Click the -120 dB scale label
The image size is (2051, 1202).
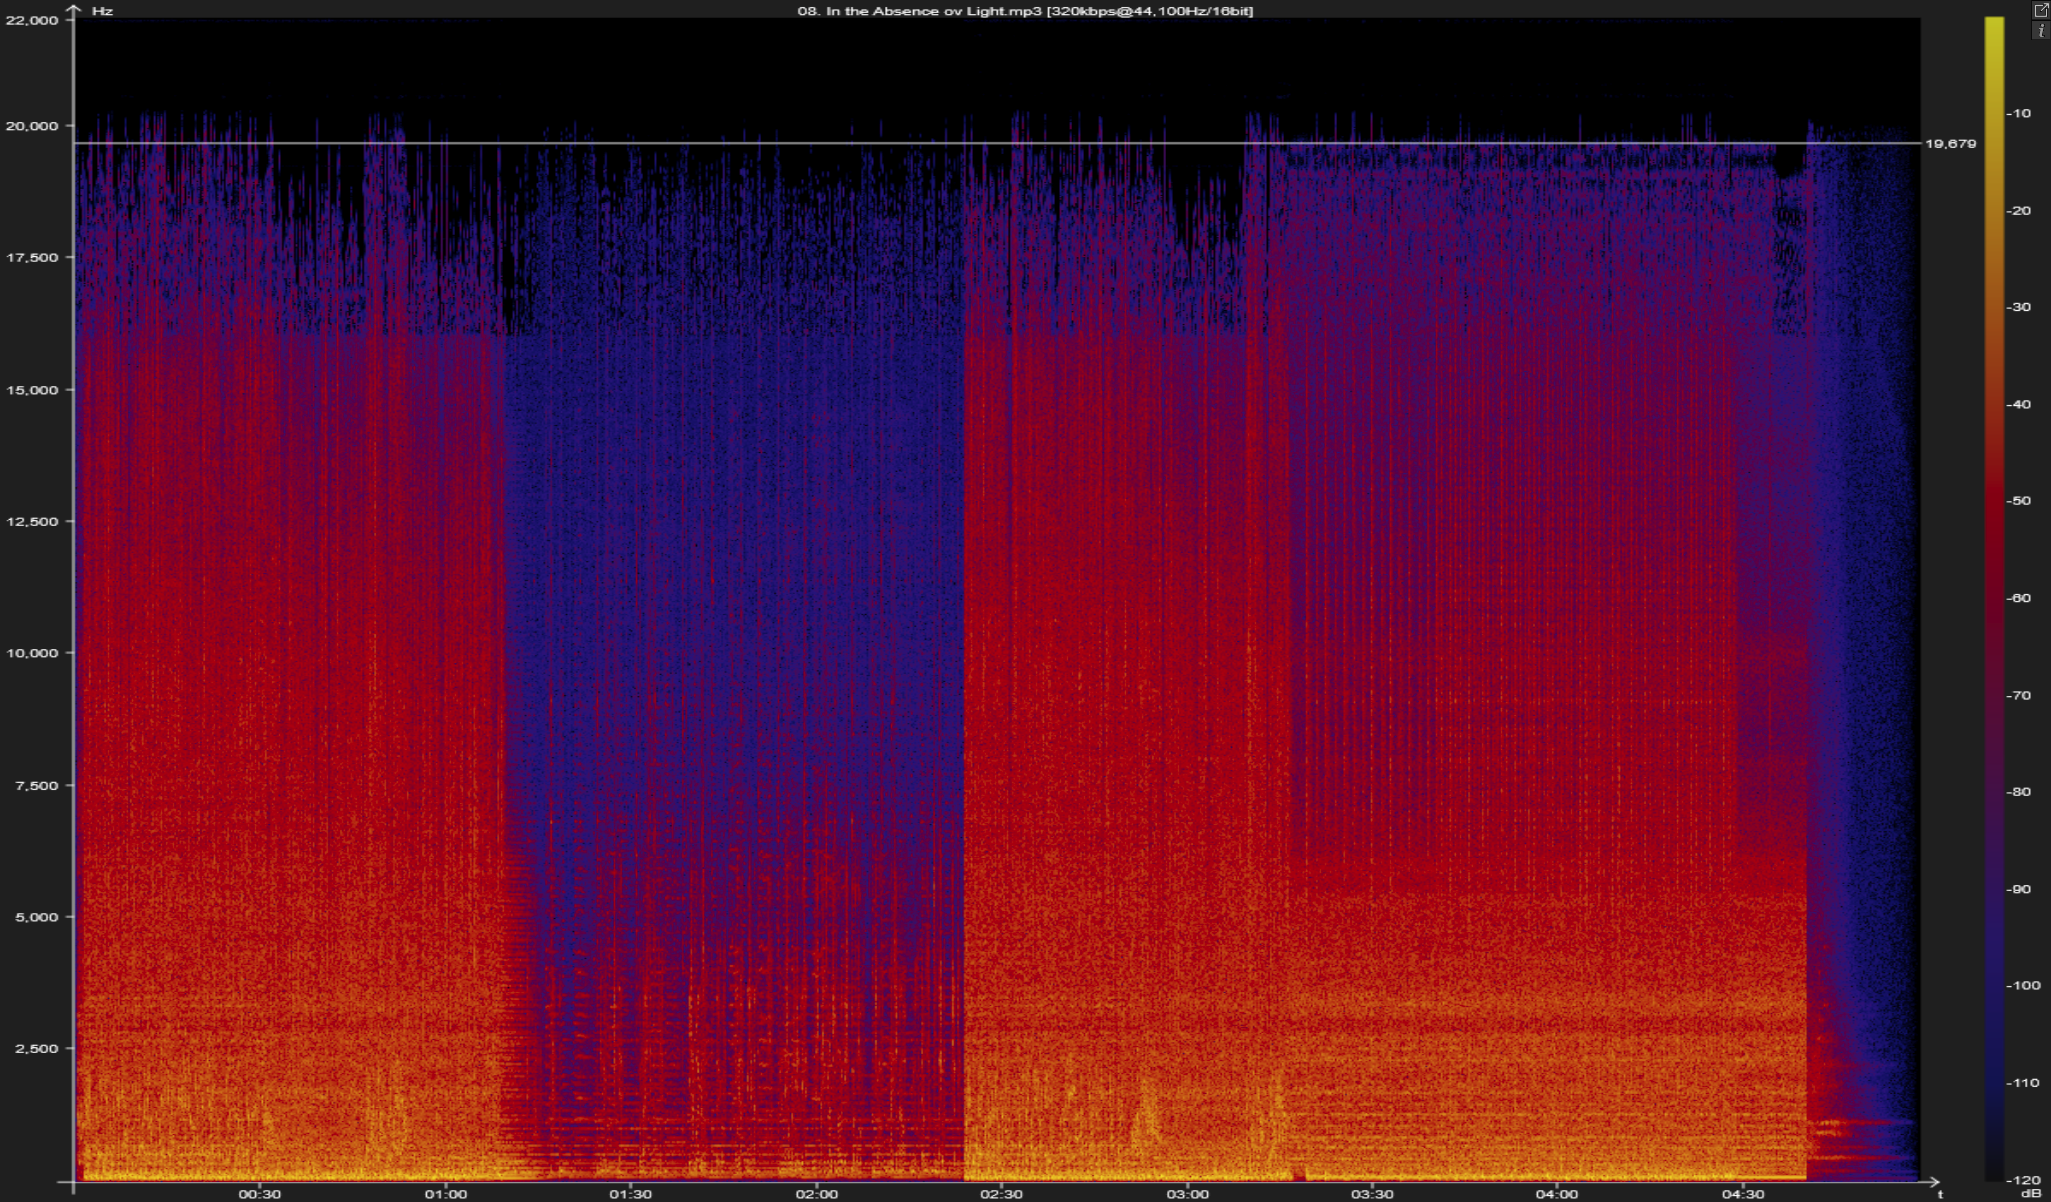coord(2022,1180)
